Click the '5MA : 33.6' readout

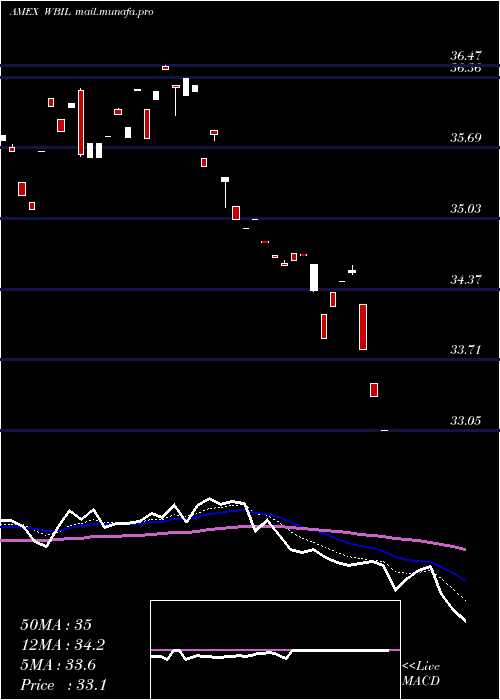click(x=58, y=665)
